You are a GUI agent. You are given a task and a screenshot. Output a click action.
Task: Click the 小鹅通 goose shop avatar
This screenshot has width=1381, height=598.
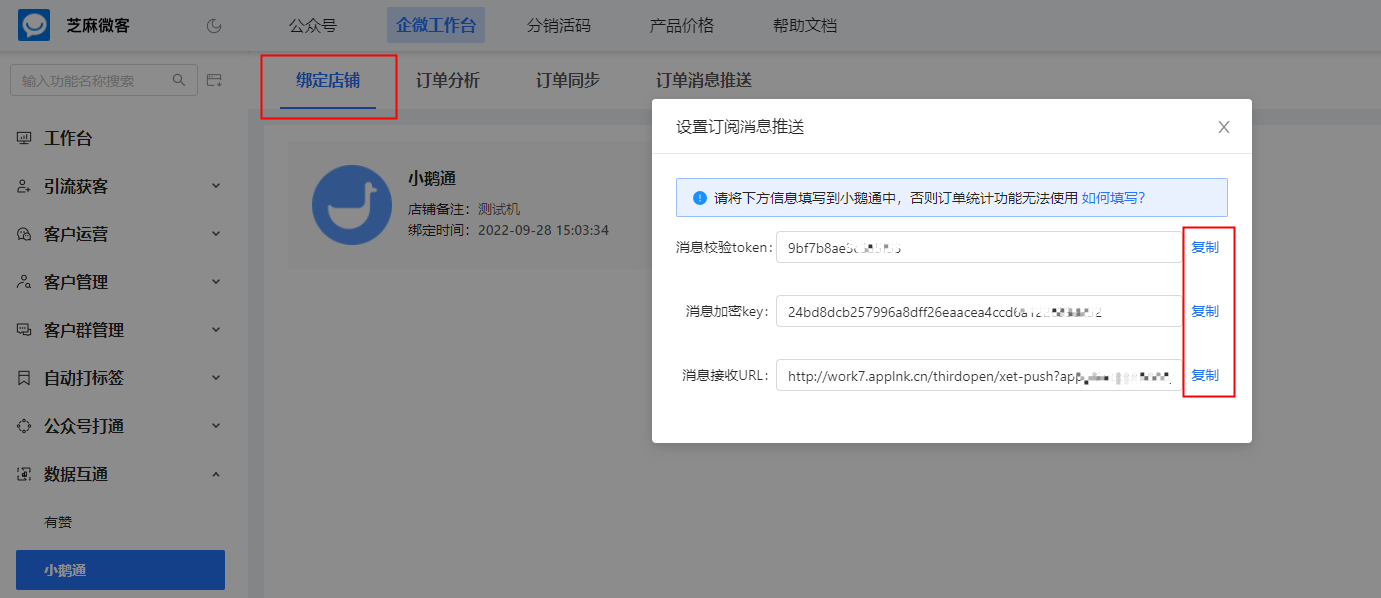[352, 205]
